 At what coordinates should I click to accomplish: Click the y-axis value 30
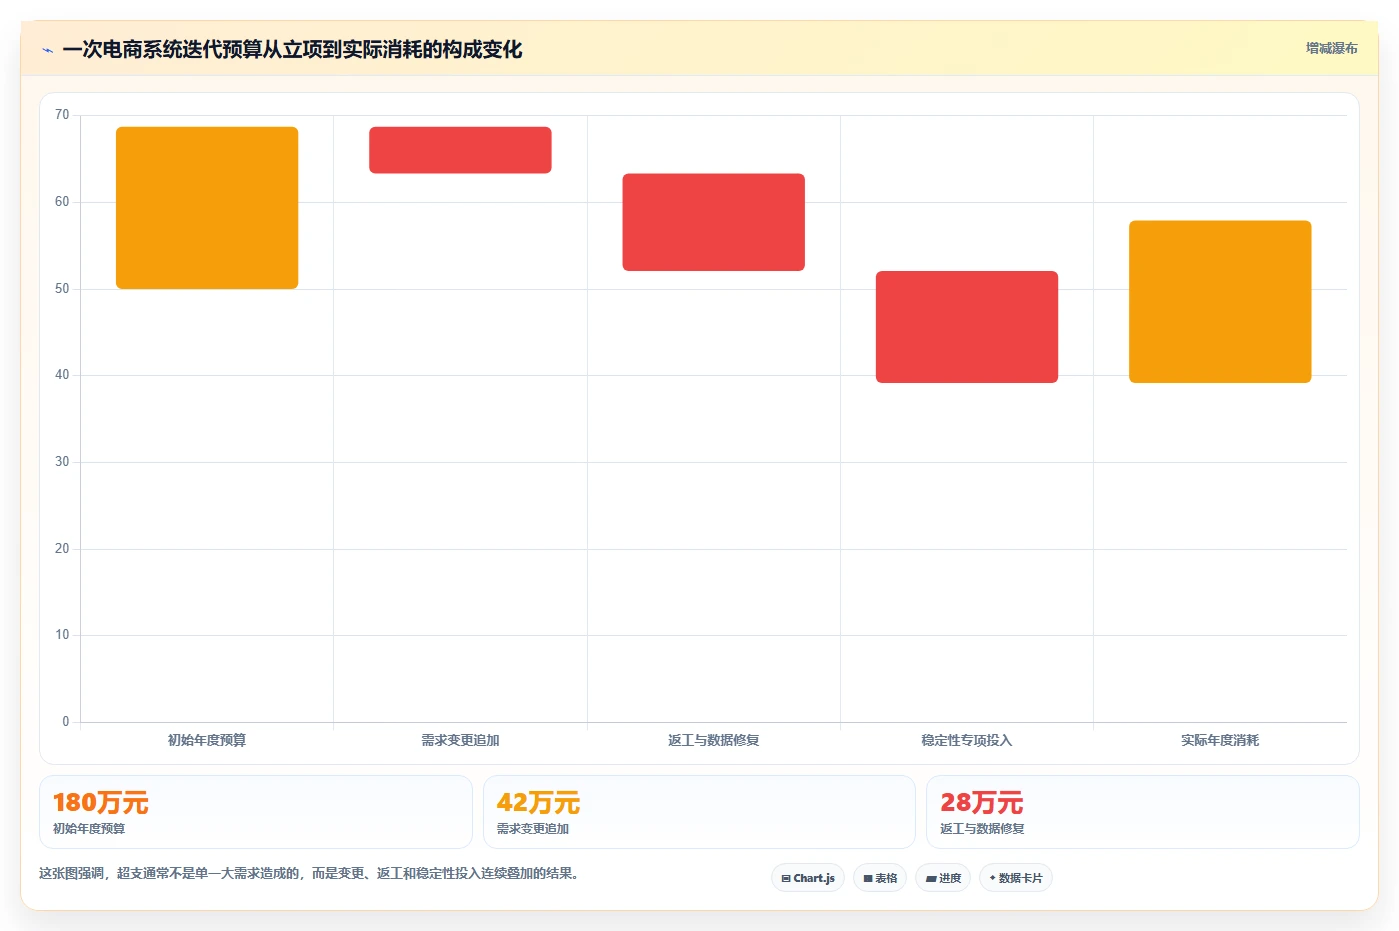62,462
